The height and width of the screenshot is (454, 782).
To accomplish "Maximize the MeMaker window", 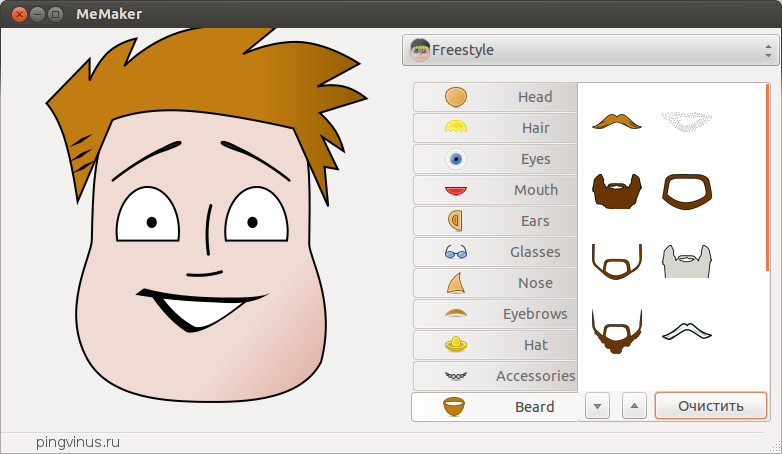I will [x=55, y=14].
